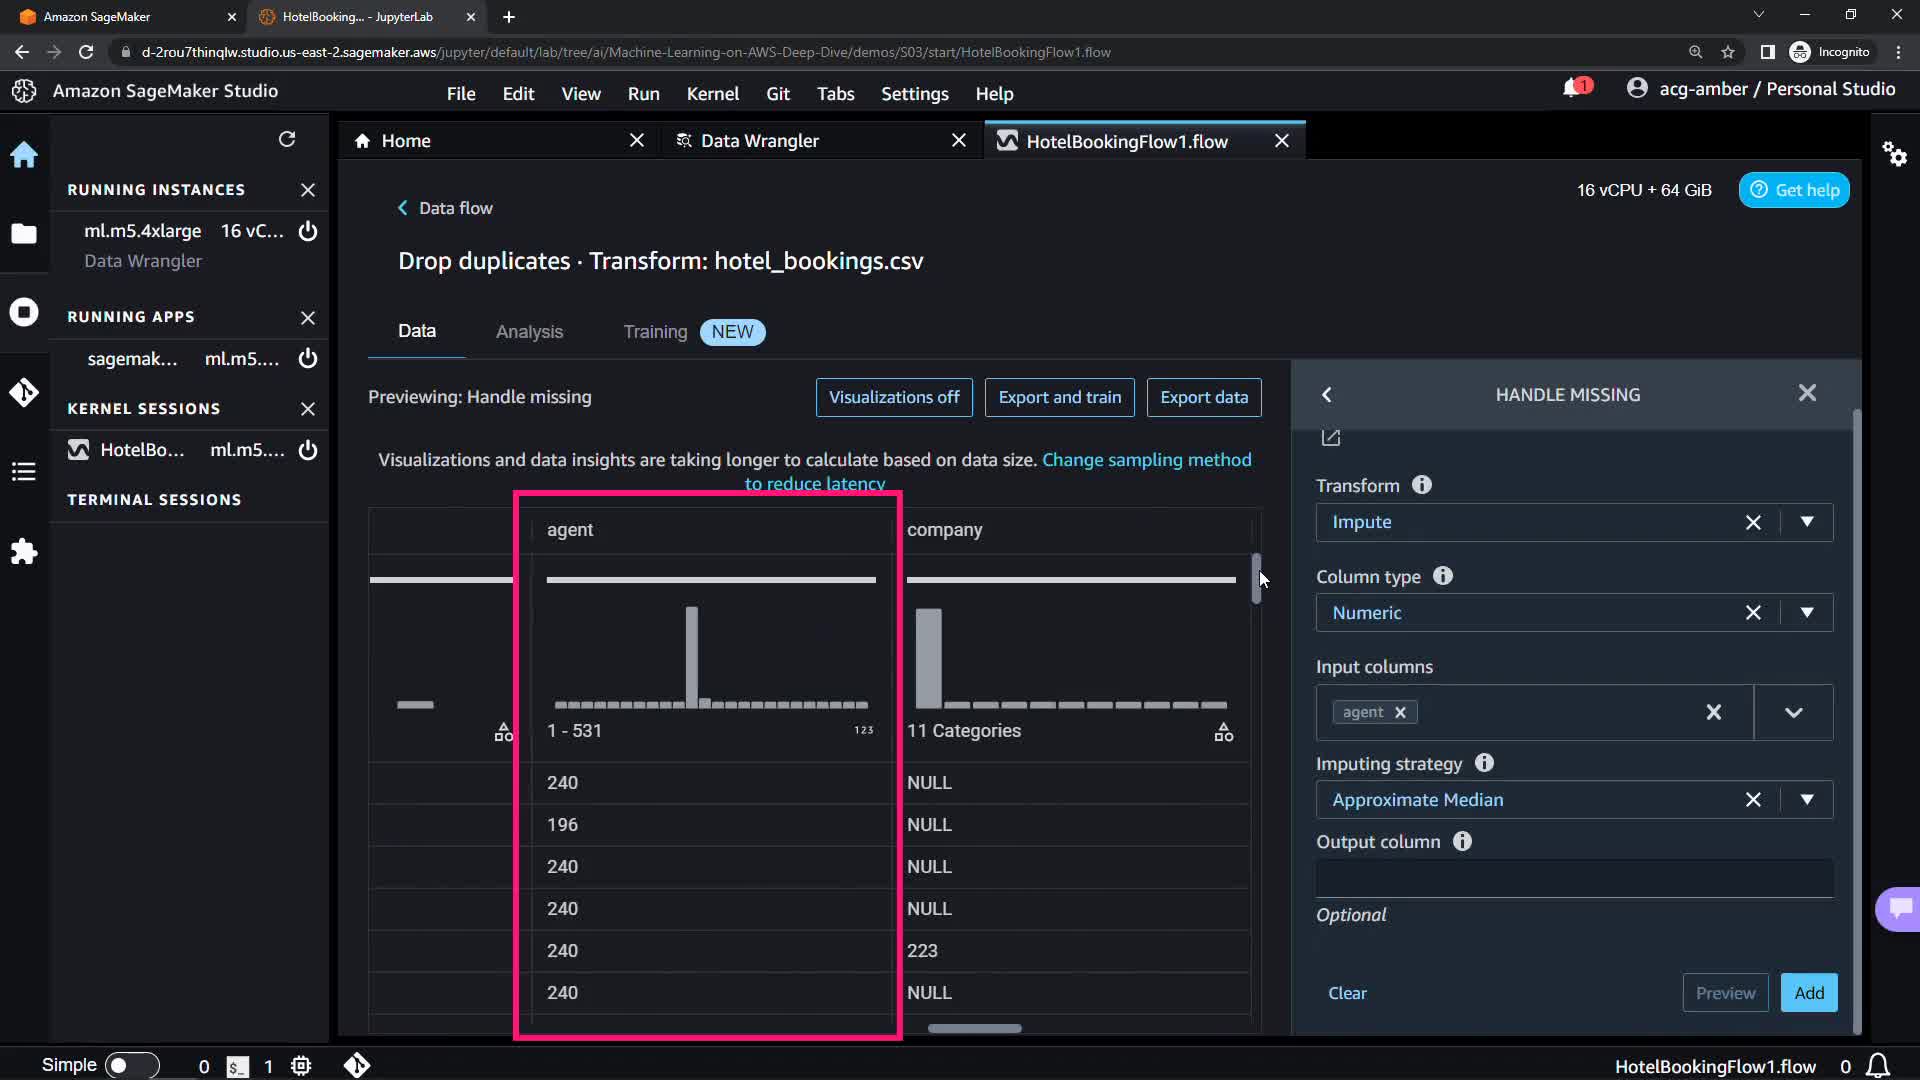Open the Kernel menu
1920x1080 pixels.
tap(712, 94)
